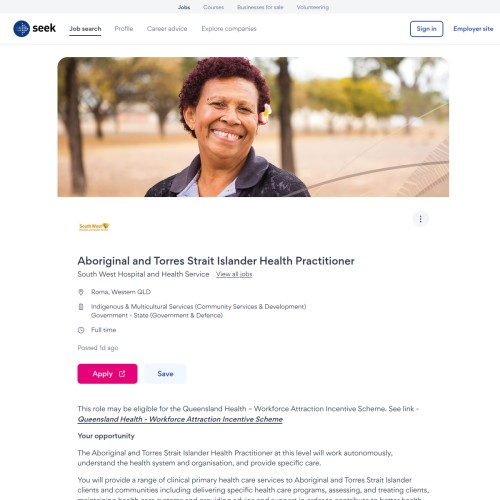
Task: Click the smiling woman banner image
Action: (253, 127)
